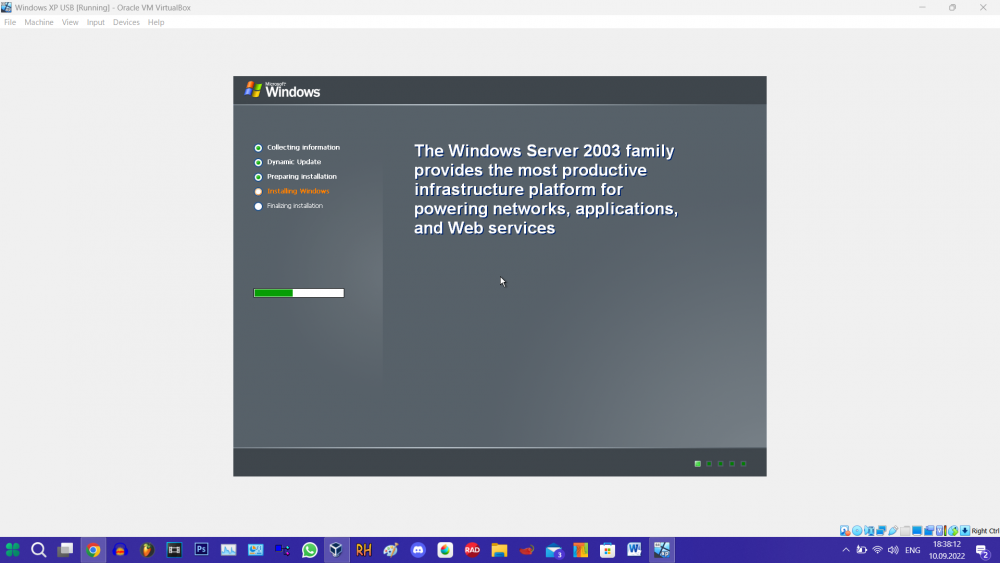Click the VirtualBox title bar app icon
This screenshot has width=1000, height=563.
pyautogui.click(x=6, y=8)
